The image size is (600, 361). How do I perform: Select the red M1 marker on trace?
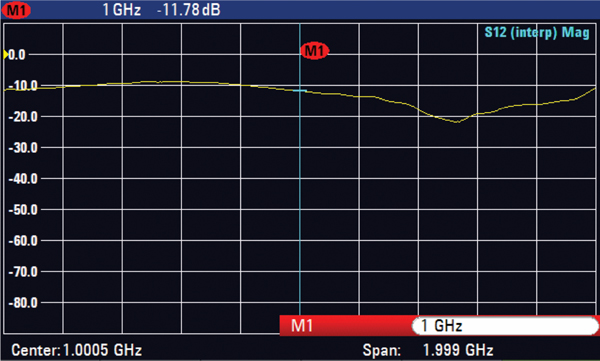pyautogui.click(x=315, y=51)
